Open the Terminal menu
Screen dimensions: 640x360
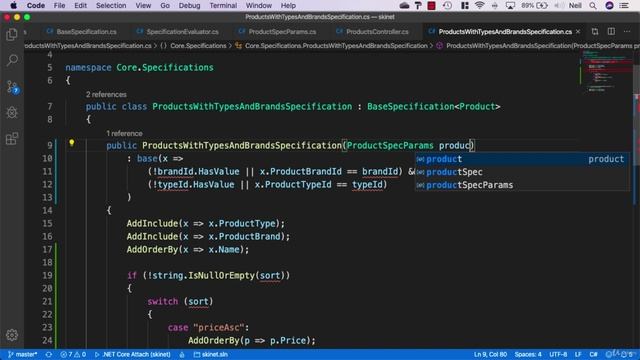[x=223, y=6]
